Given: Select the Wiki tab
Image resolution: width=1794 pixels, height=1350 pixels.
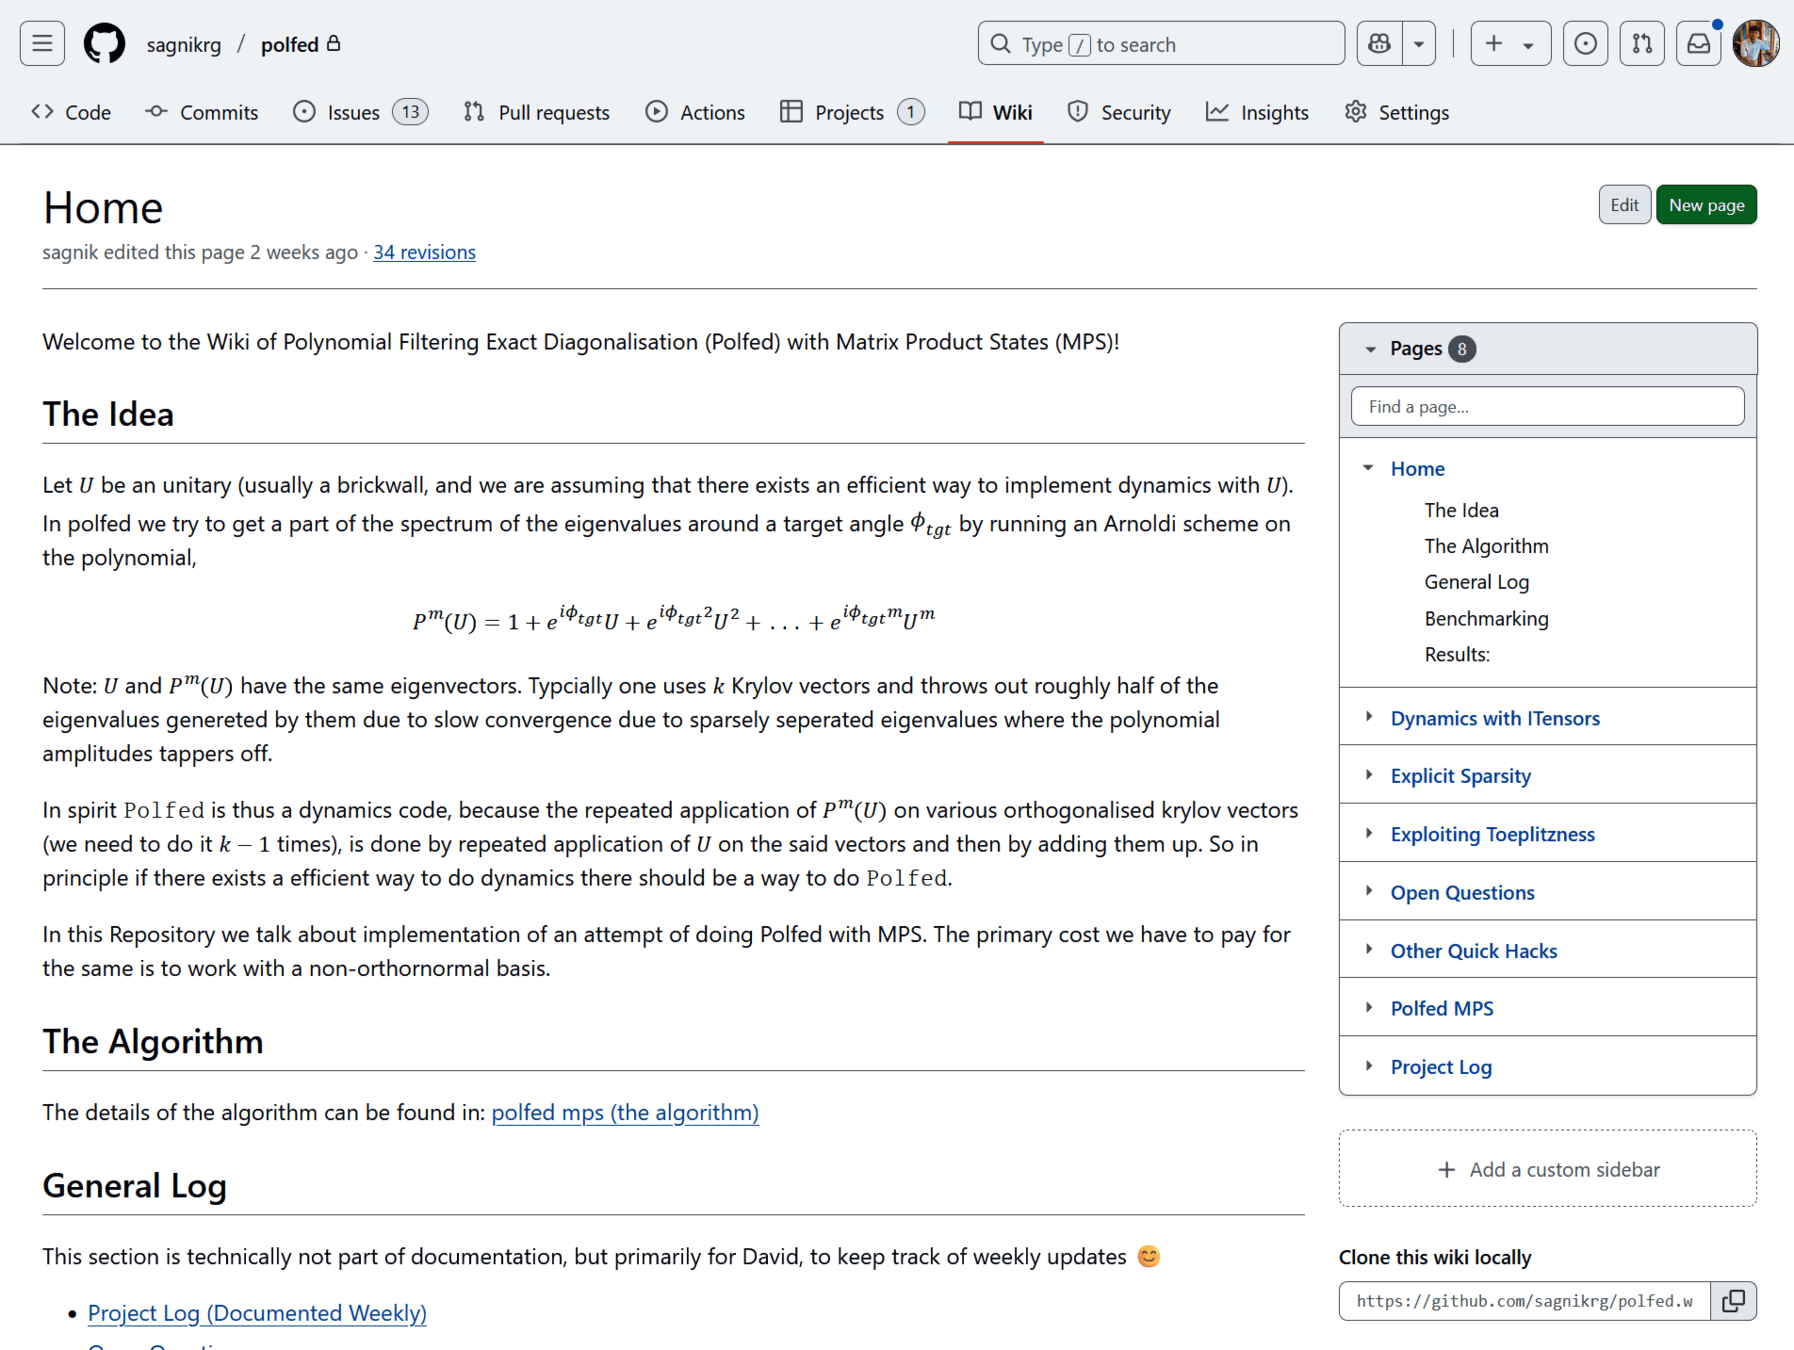Looking at the screenshot, I should tap(996, 112).
